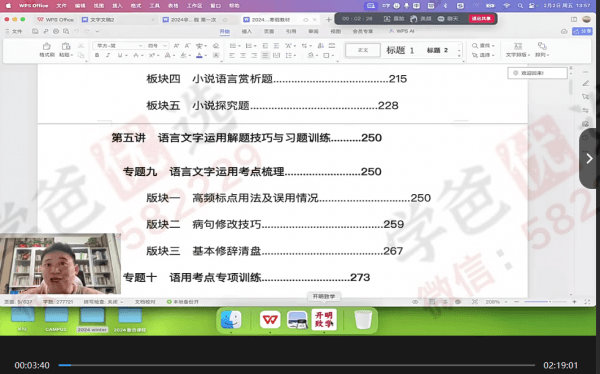600x374 pixels.
Task: Add a new tab with plus icon
Action: point(329,20)
